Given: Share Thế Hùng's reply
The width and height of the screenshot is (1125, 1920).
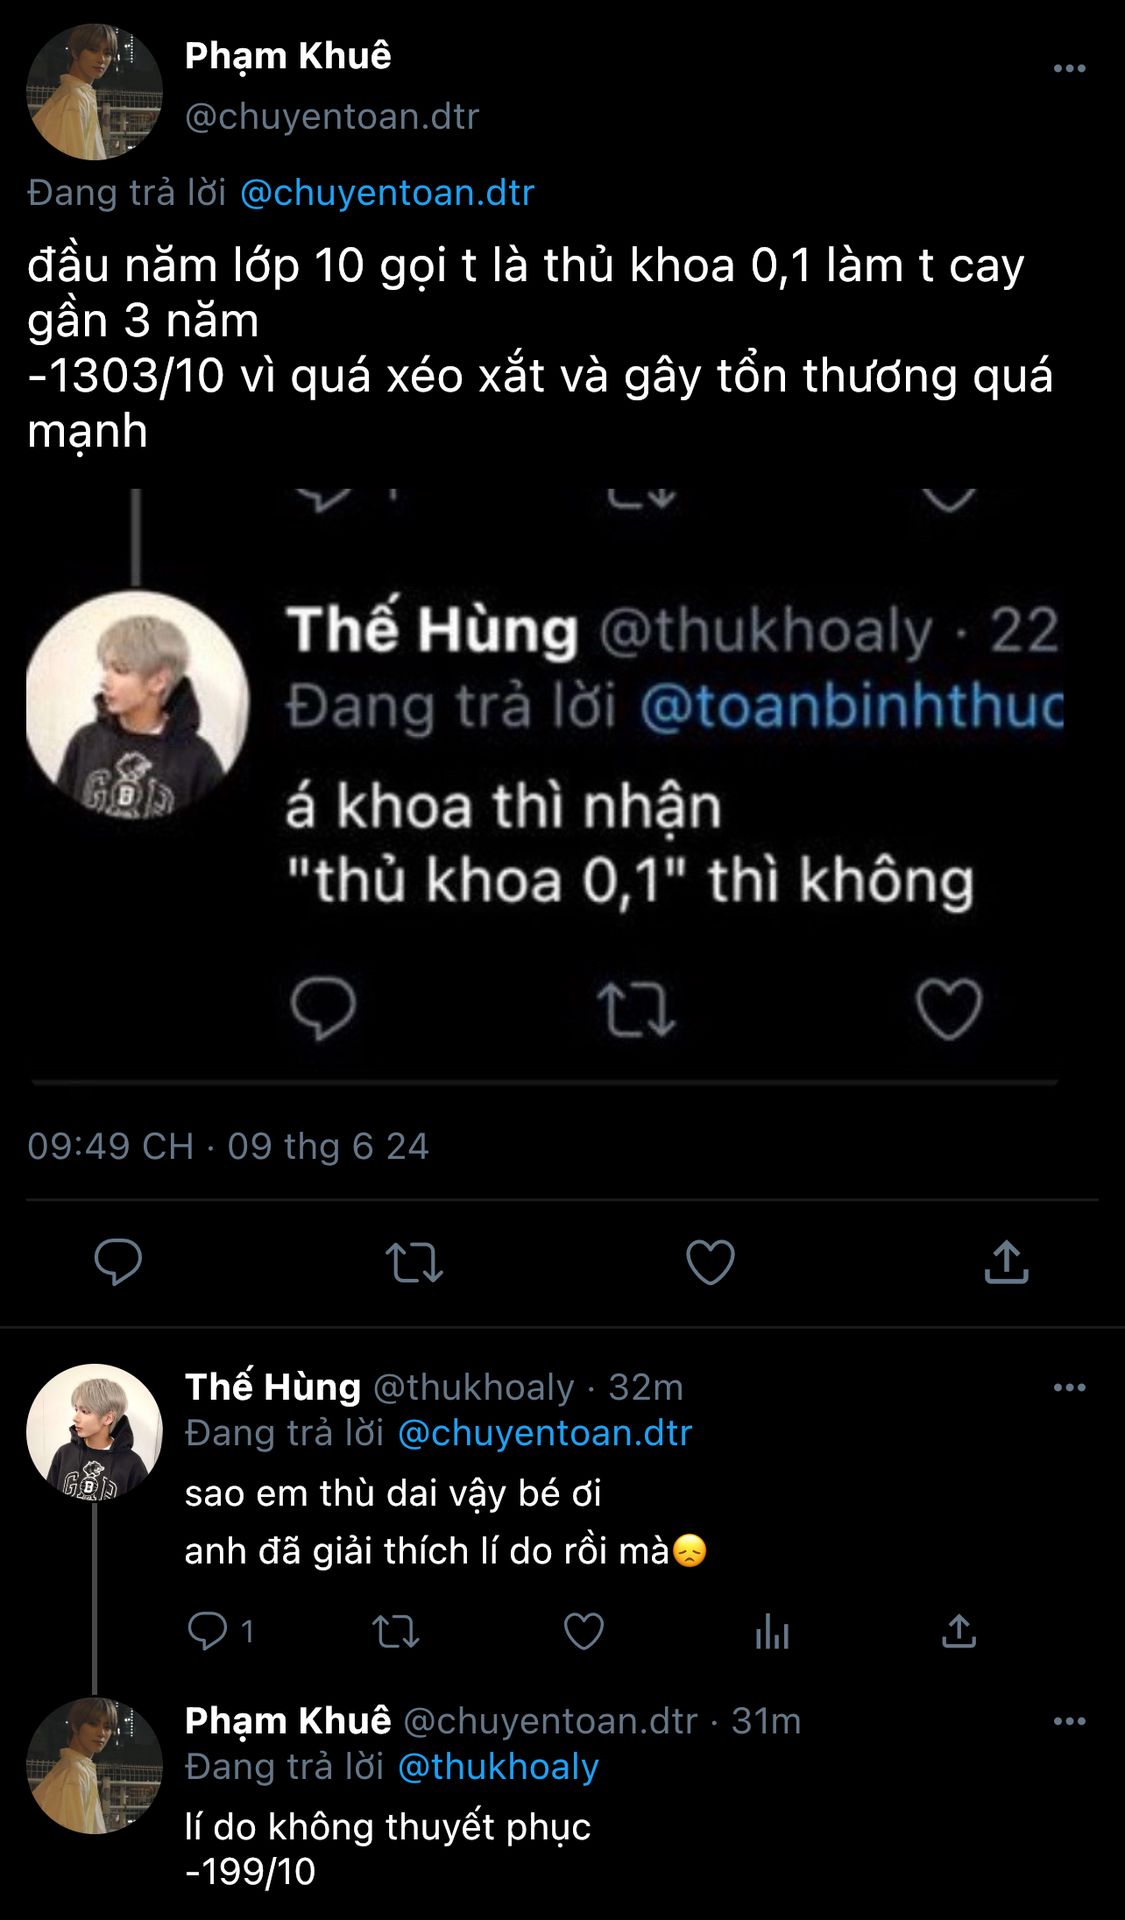Looking at the screenshot, I should pyautogui.click(x=958, y=1631).
